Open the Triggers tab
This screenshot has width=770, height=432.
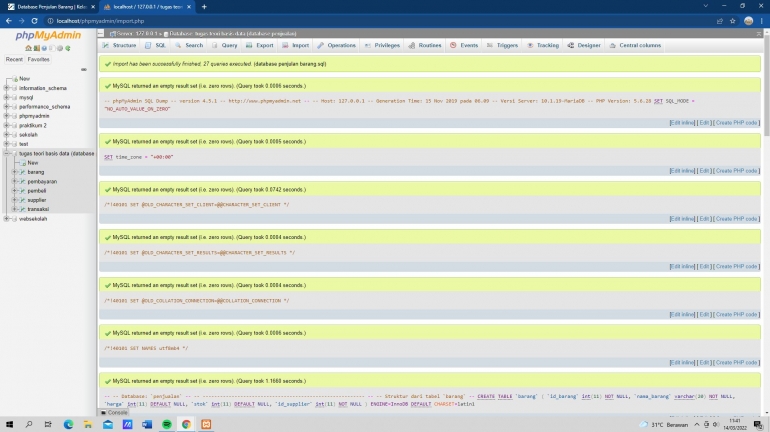pyautogui.click(x=502, y=45)
